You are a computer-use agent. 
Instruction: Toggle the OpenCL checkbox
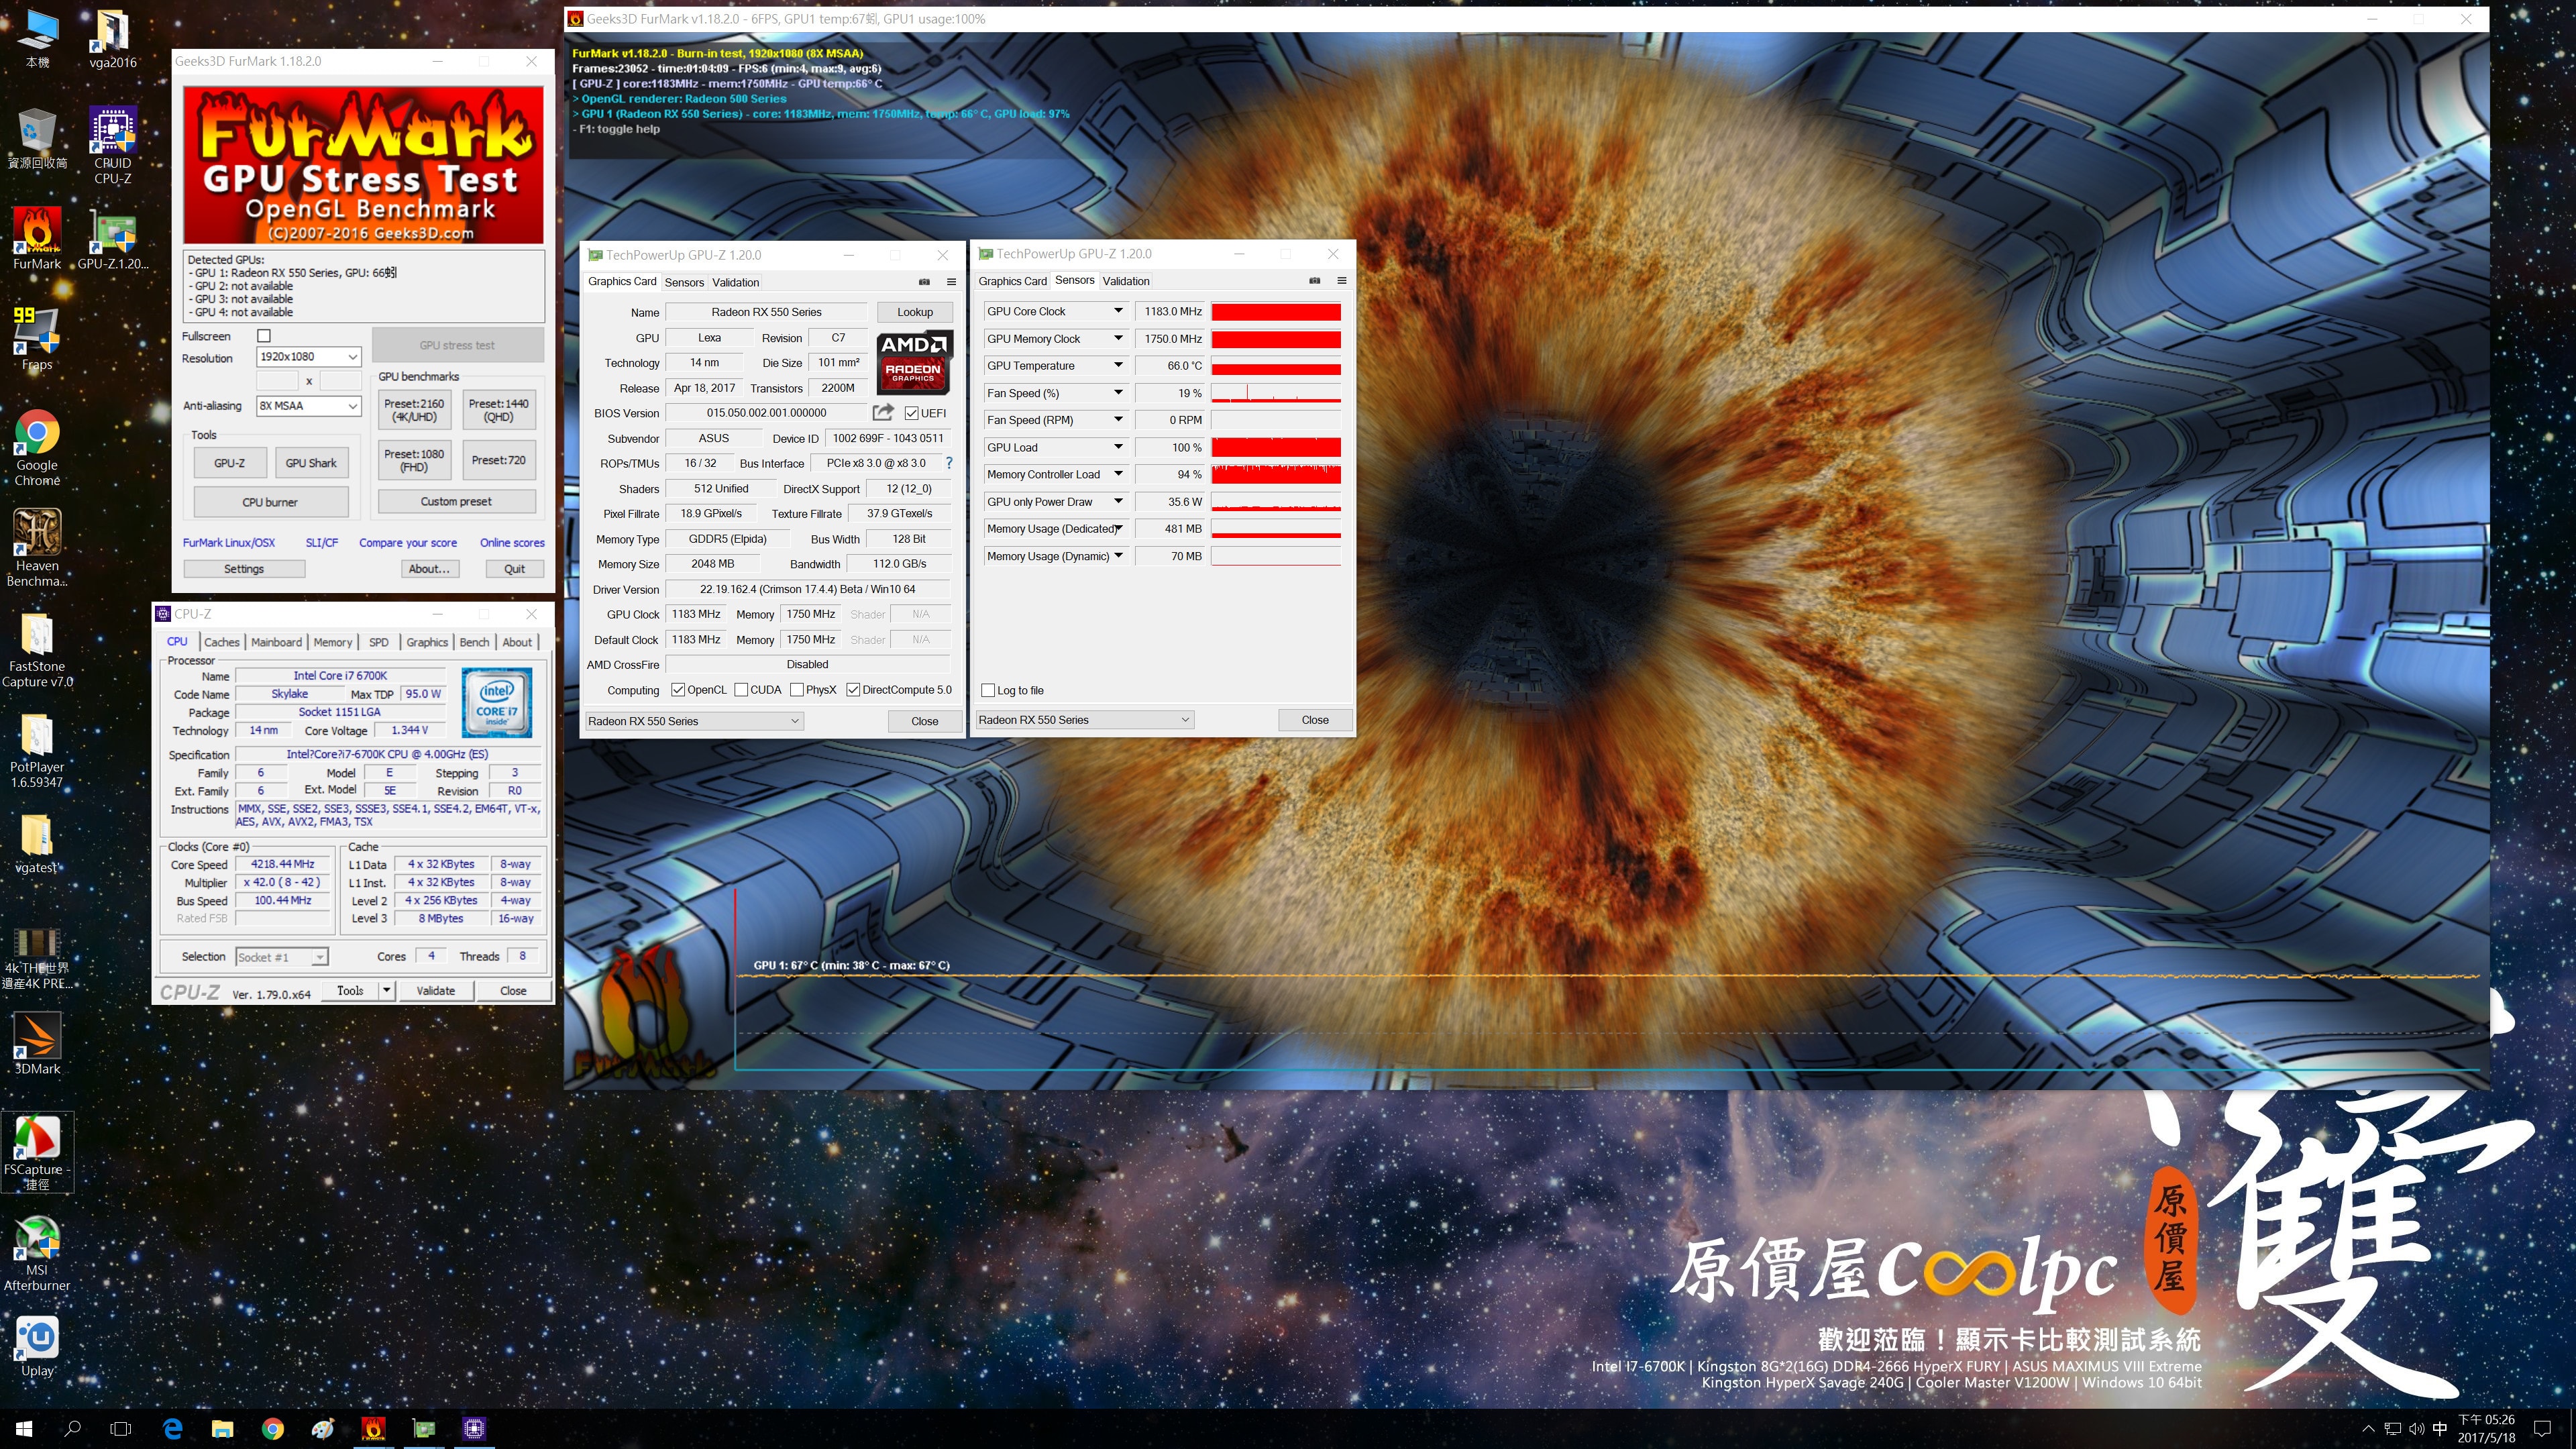click(678, 690)
